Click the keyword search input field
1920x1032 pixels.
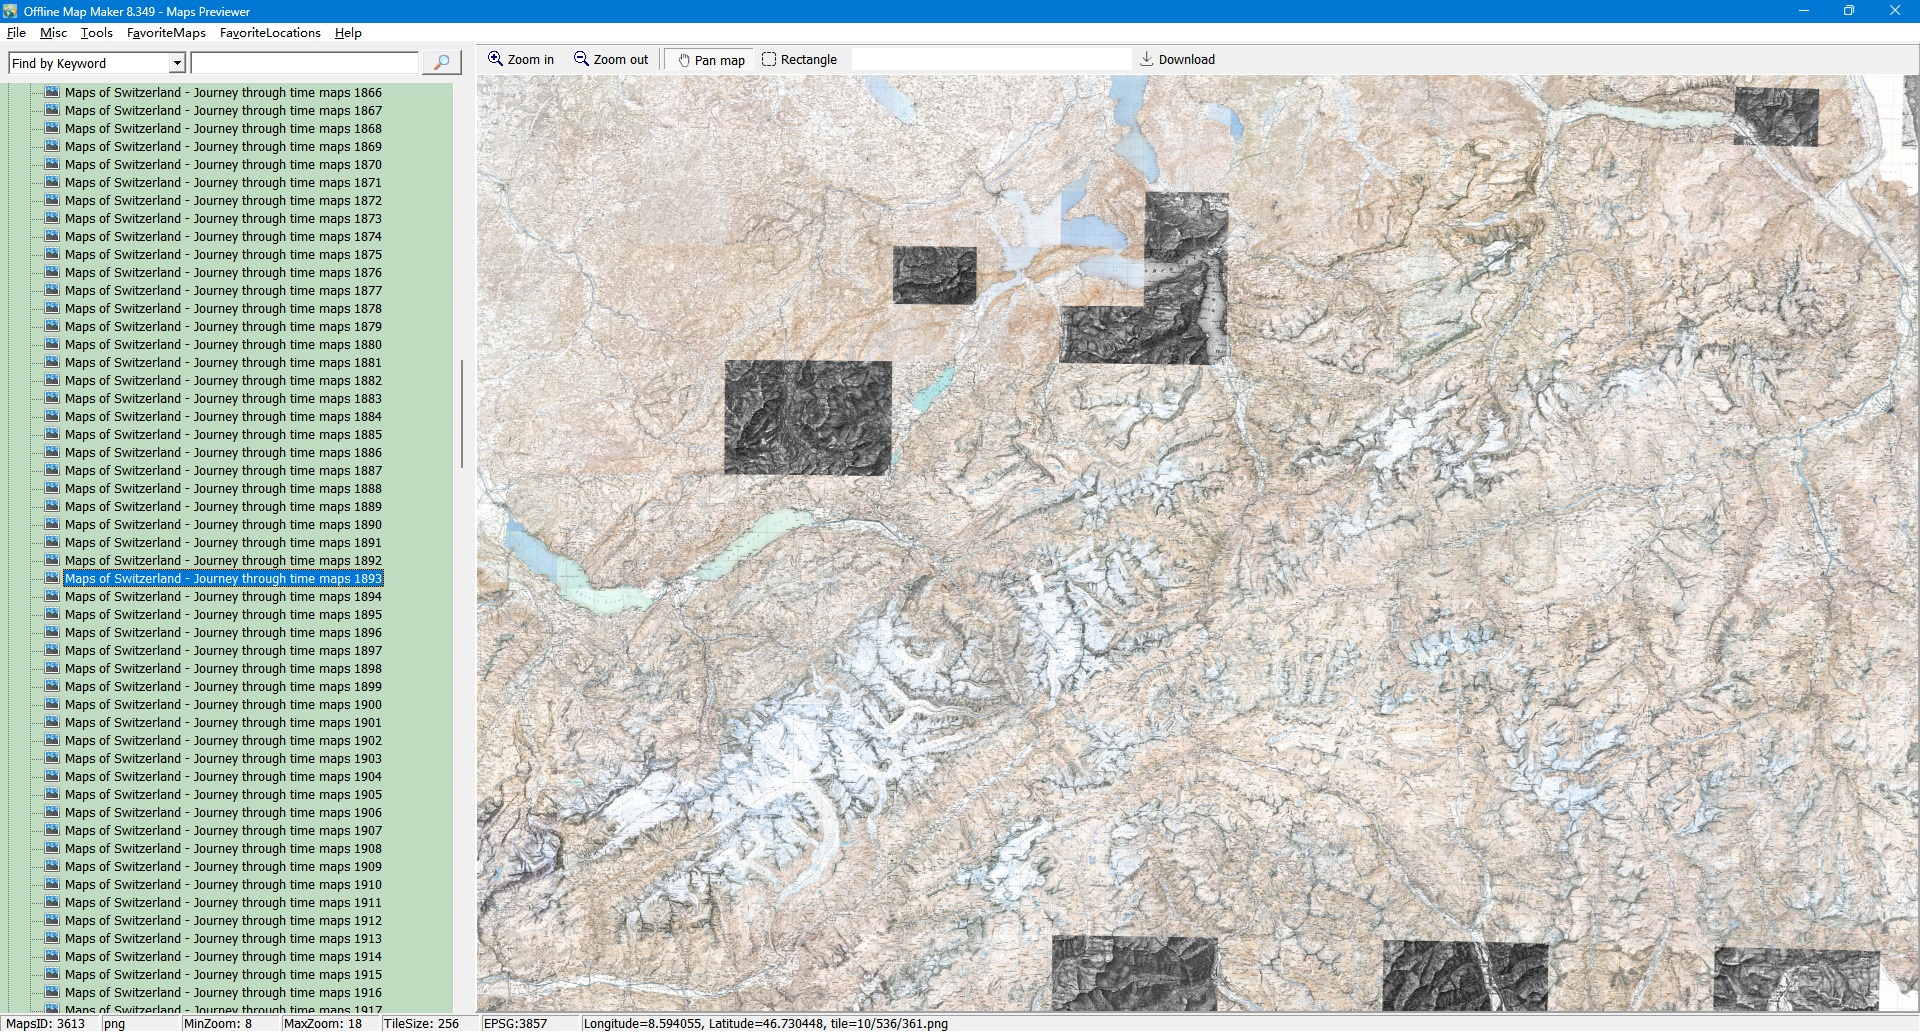(x=304, y=63)
